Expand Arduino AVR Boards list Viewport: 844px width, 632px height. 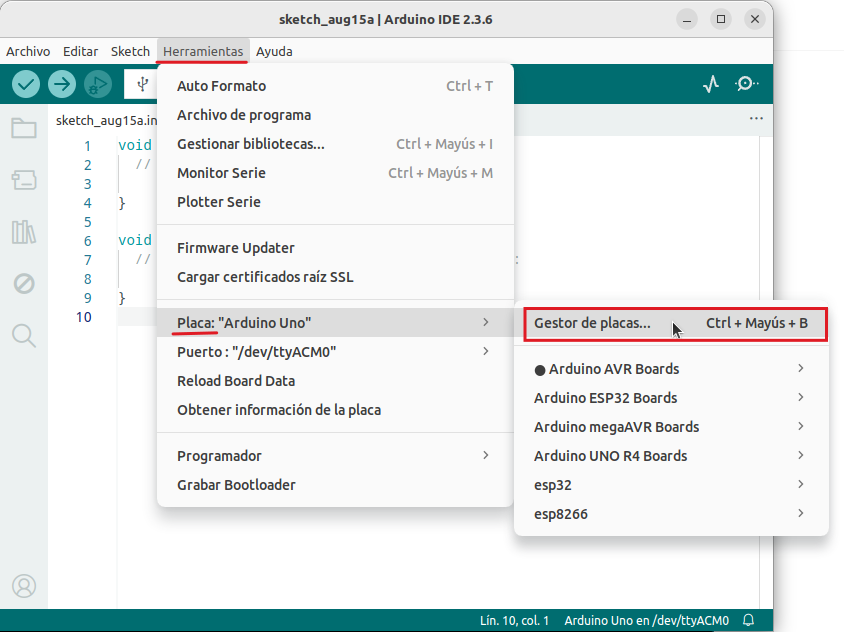[671, 369]
